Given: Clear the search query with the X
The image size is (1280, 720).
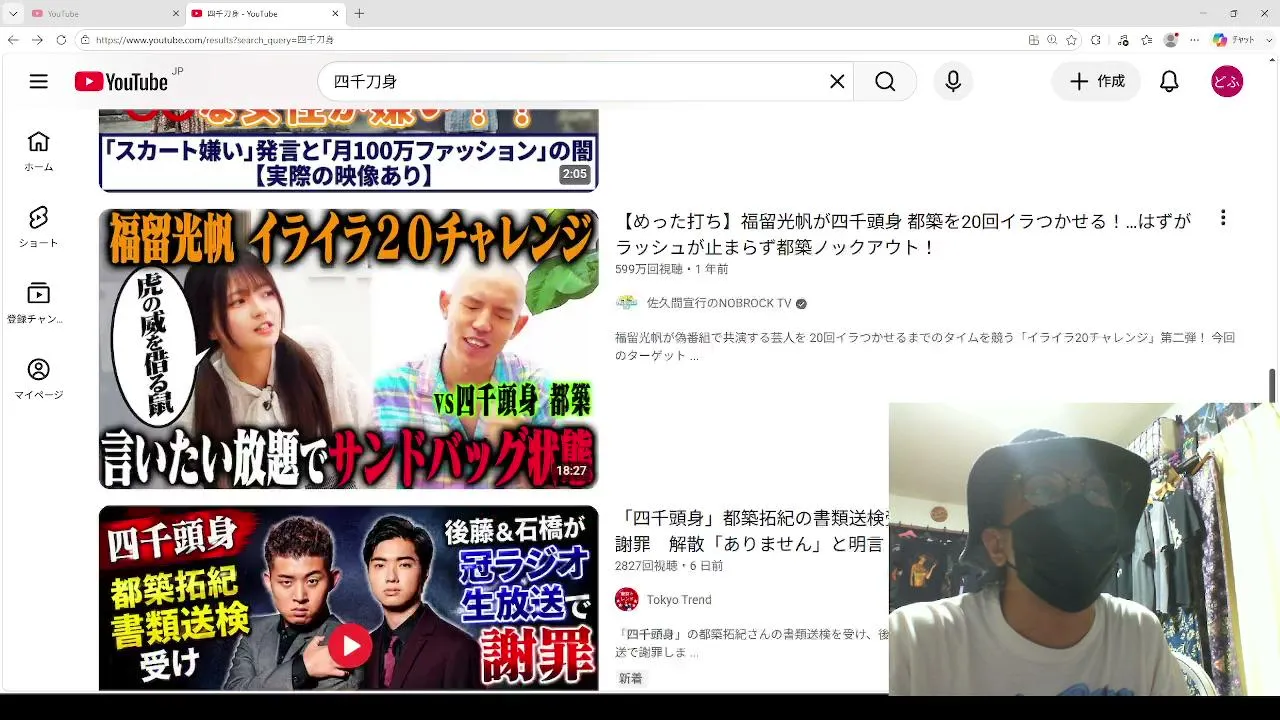Looking at the screenshot, I should coord(837,82).
